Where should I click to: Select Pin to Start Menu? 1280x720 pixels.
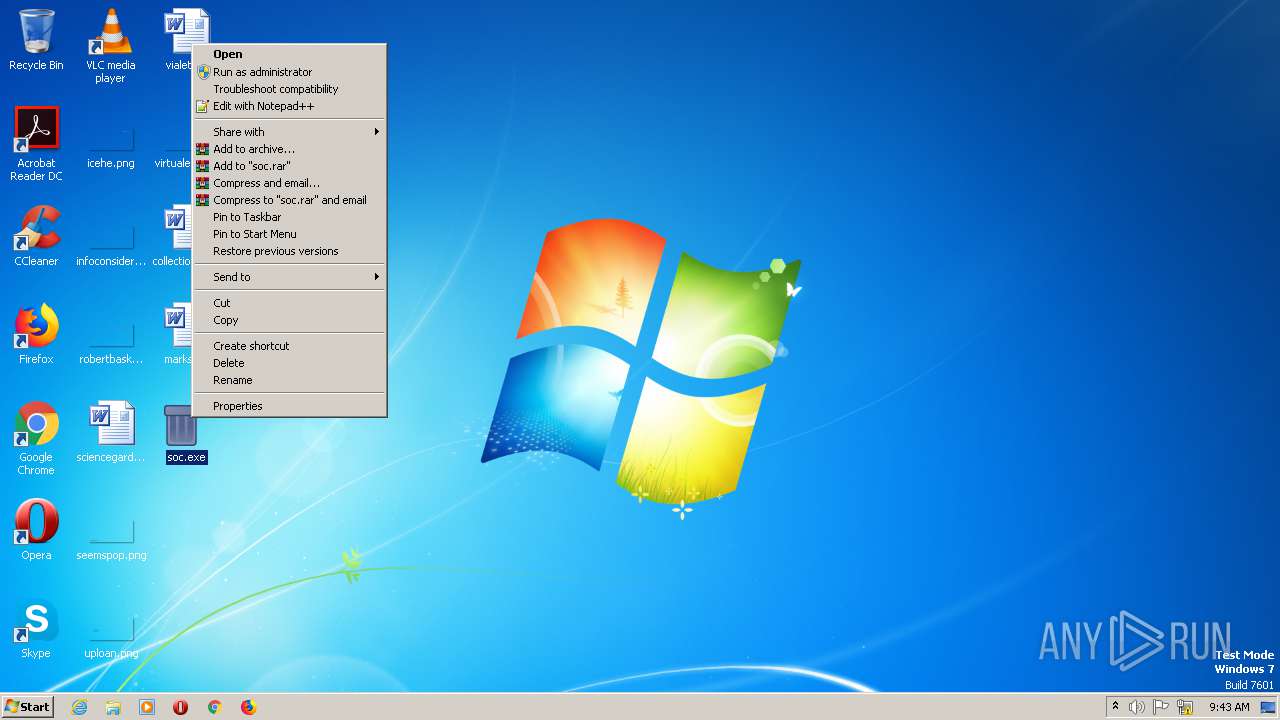[289, 234]
